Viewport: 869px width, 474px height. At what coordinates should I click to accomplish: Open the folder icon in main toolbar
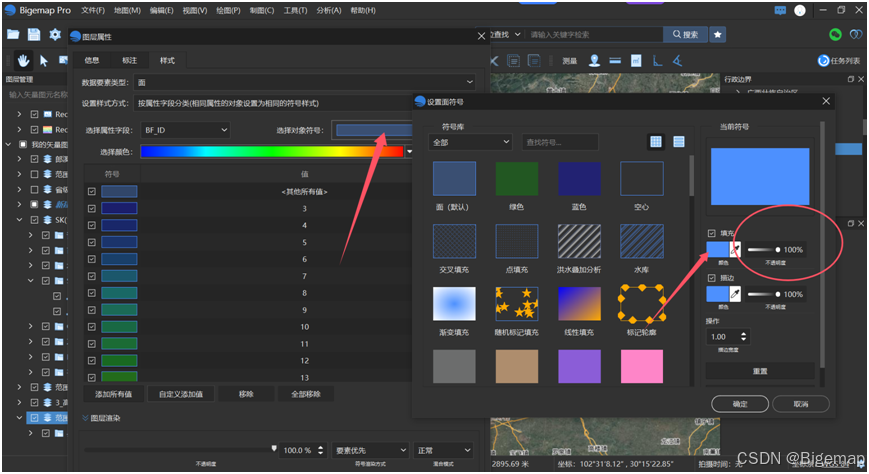coord(13,34)
